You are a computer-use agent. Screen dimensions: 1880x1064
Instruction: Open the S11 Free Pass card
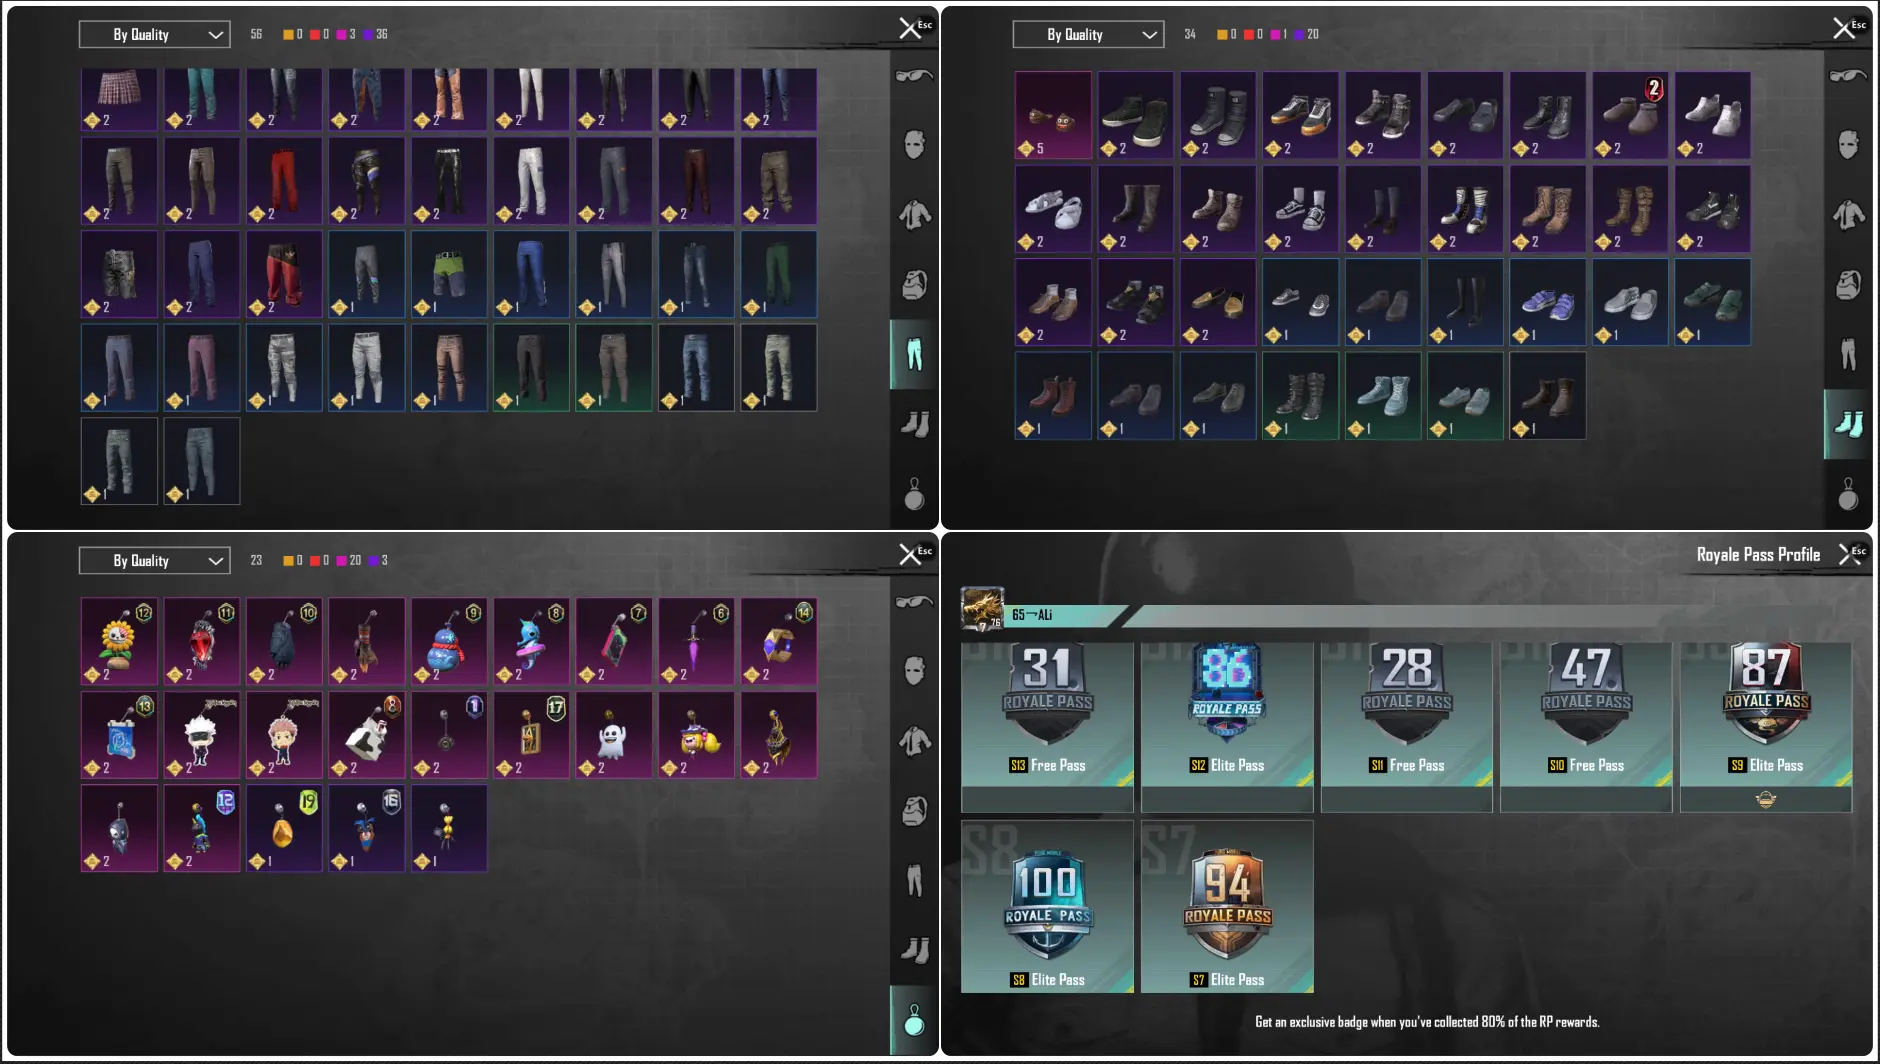tap(1407, 727)
